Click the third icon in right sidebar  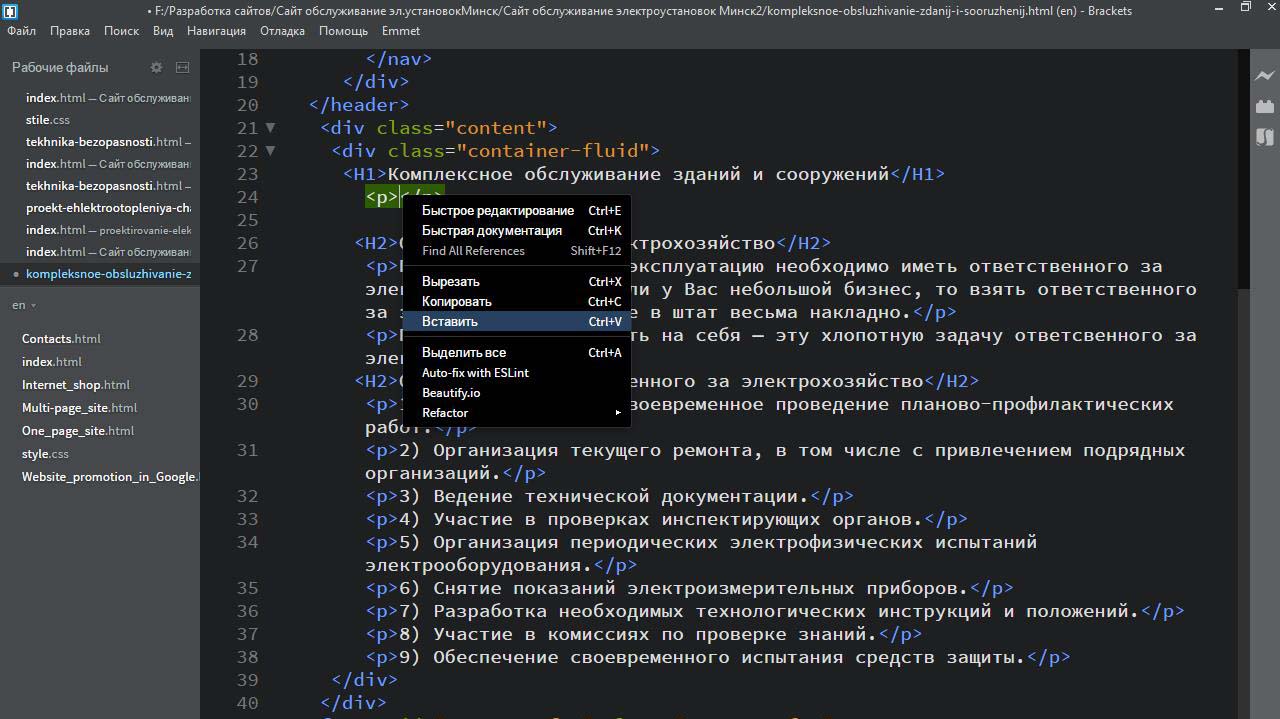point(1265,137)
